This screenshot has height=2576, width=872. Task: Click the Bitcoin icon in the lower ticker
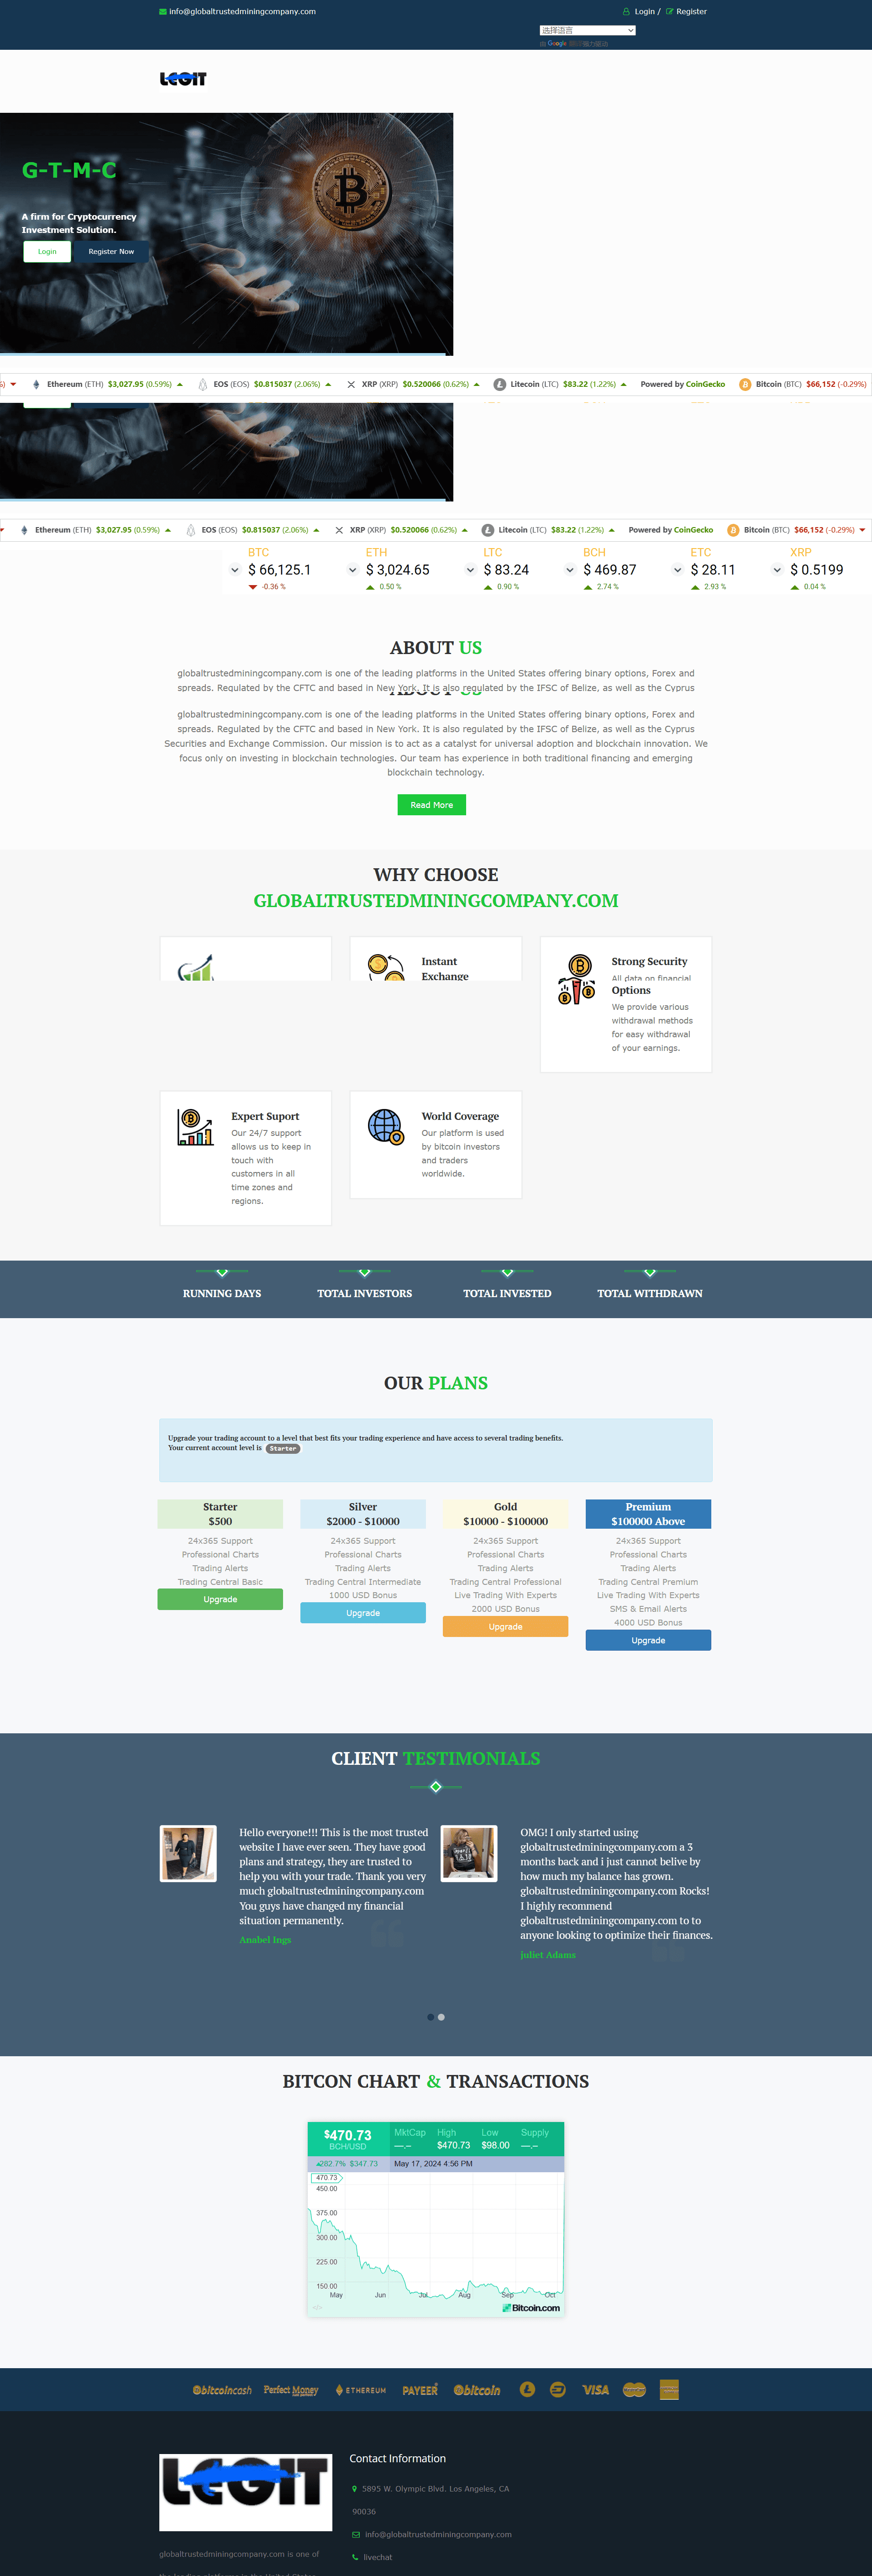(733, 530)
